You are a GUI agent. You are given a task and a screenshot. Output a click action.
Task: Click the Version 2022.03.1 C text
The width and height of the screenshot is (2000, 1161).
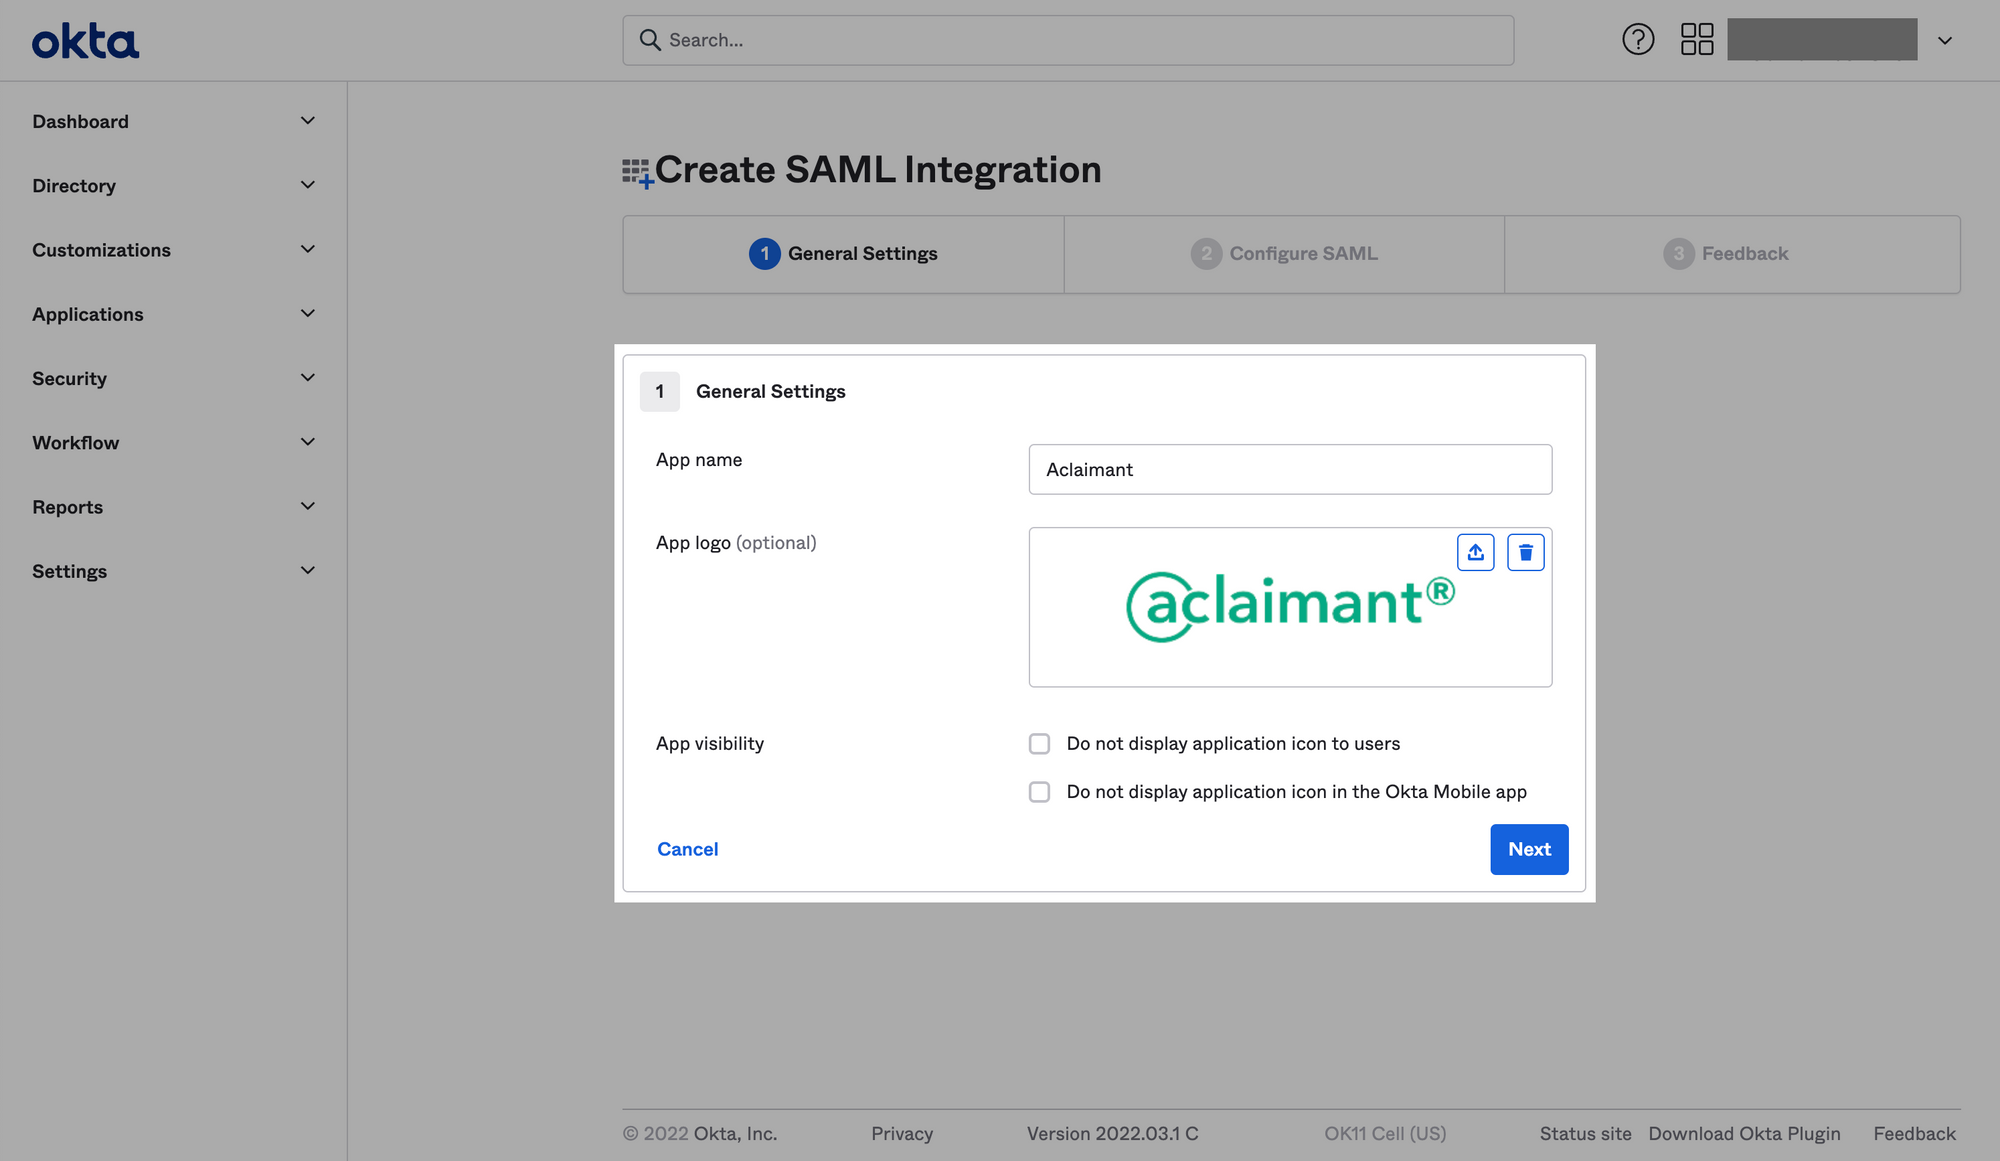(1112, 1134)
